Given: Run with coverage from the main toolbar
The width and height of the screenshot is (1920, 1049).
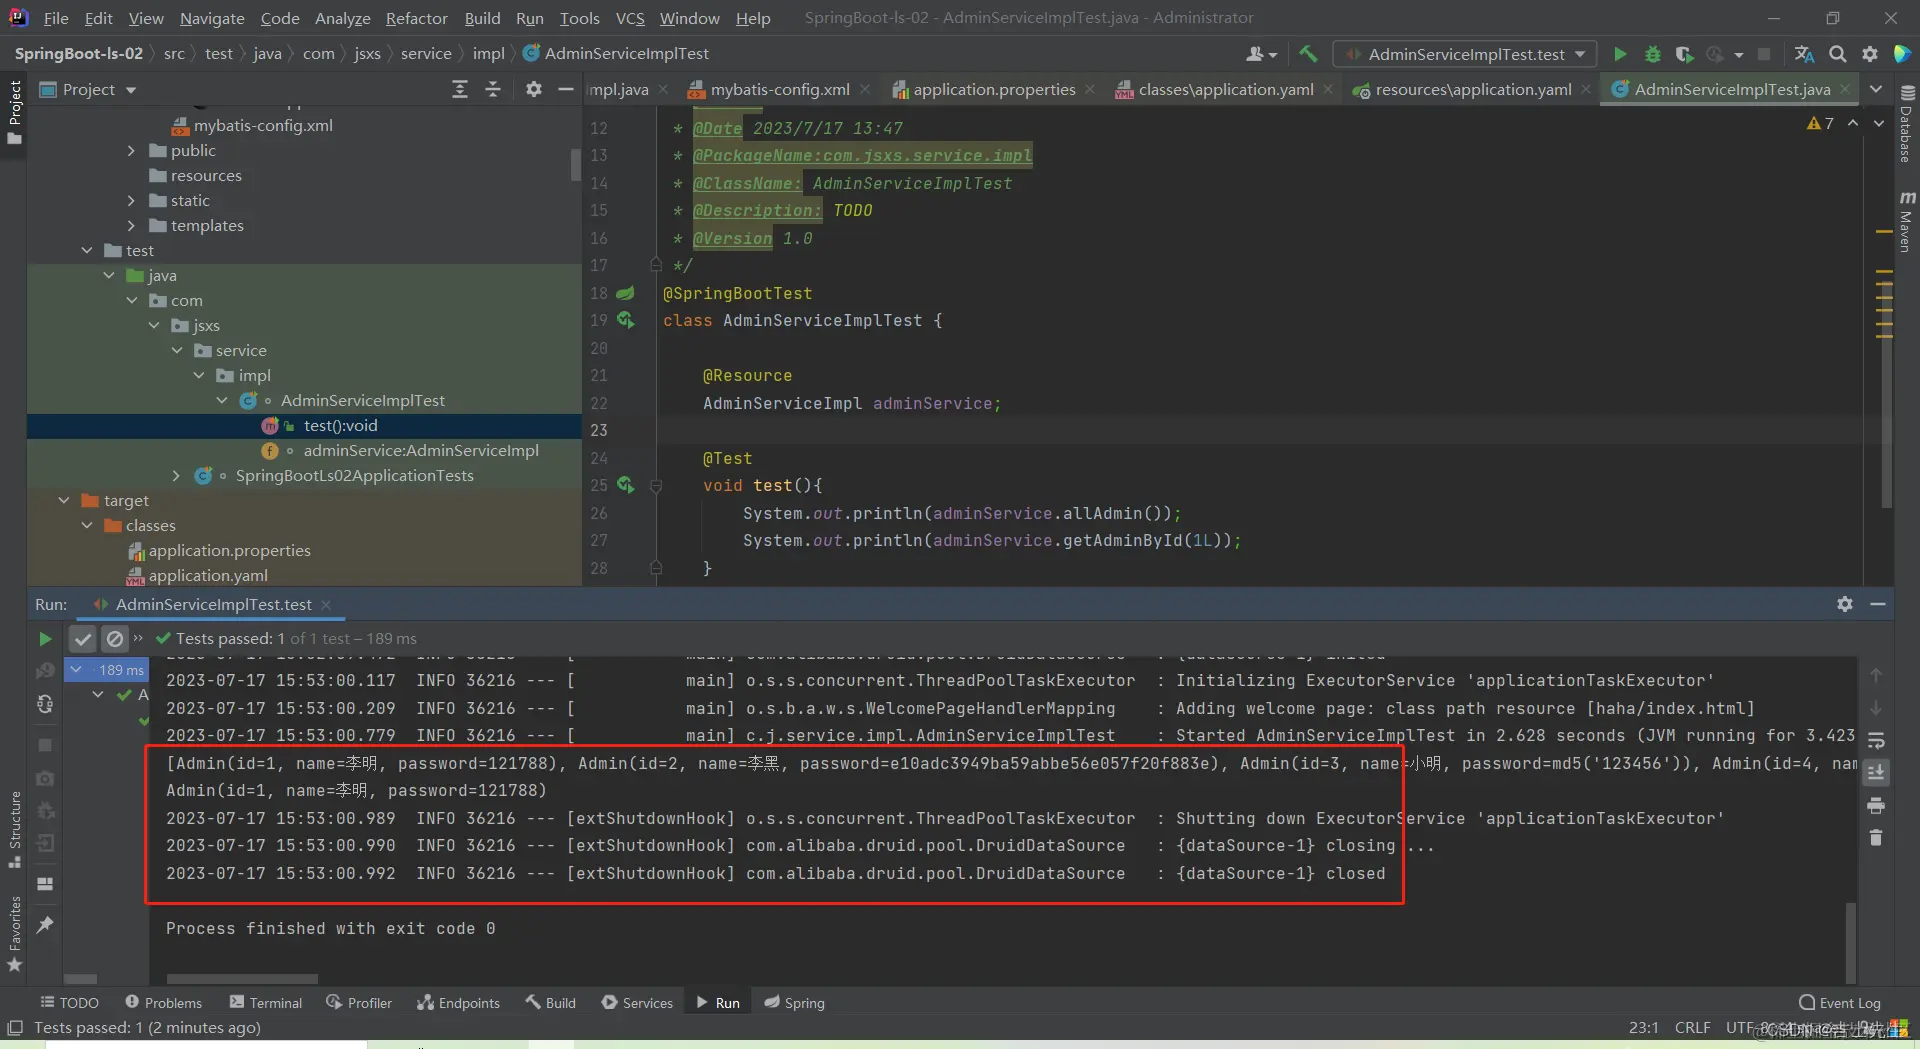Looking at the screenshot, I should point(1684,54).
